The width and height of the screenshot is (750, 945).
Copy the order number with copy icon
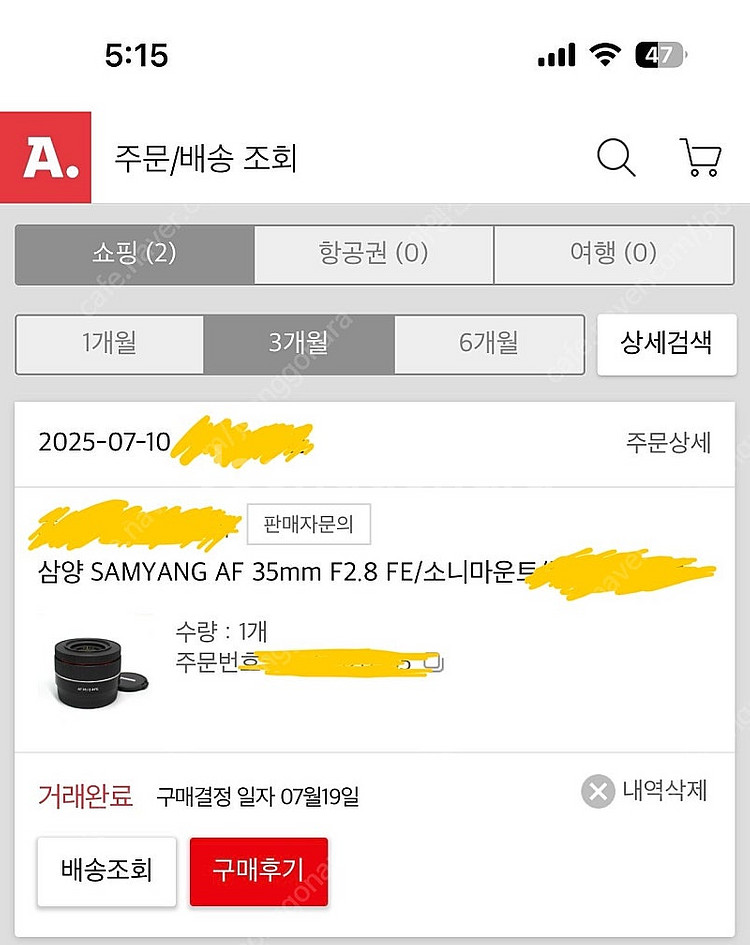(432, 663)
